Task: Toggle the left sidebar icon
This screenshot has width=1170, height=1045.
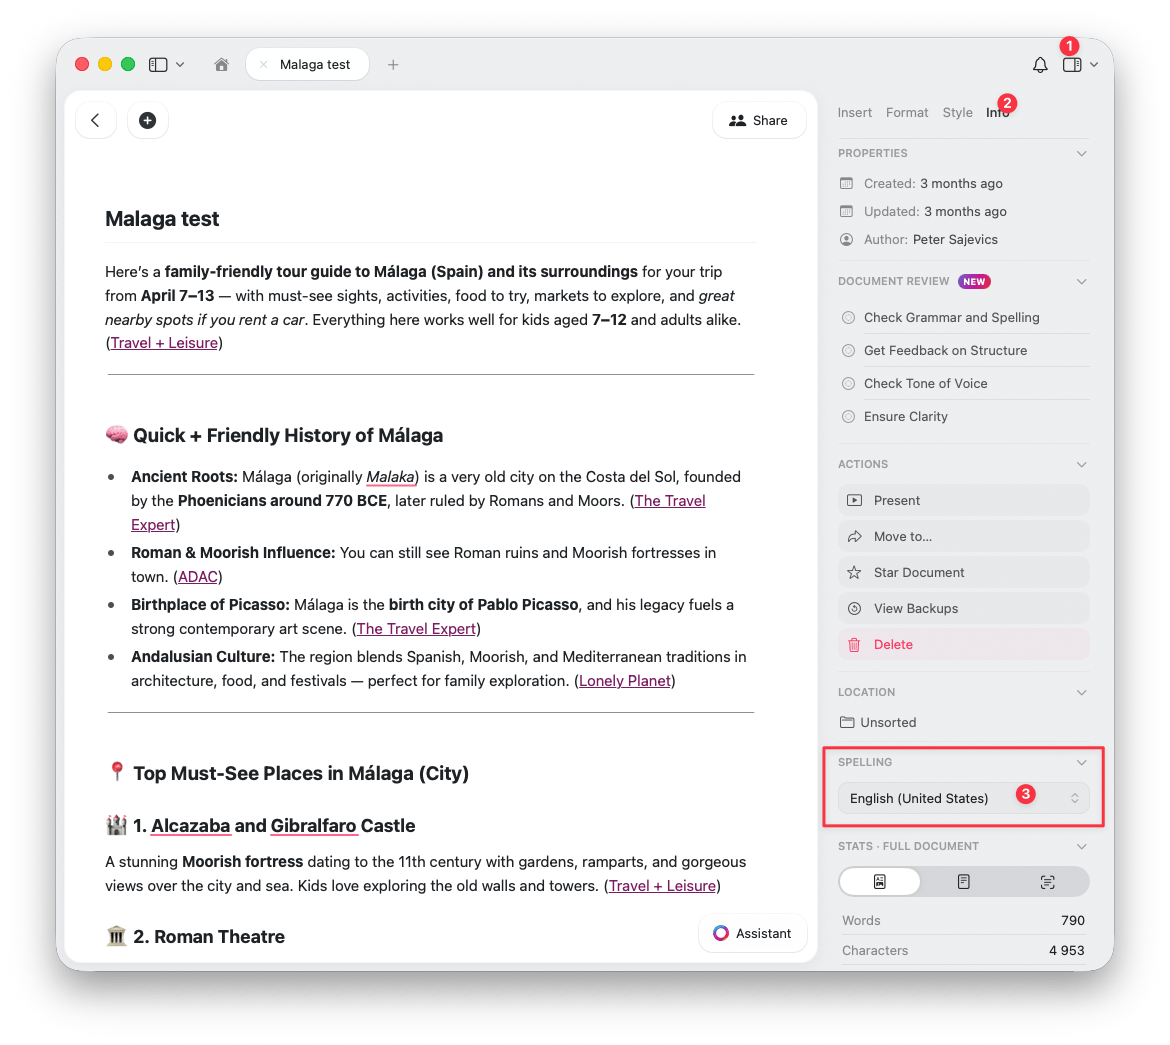Action: pyautogui.click(x=157, y=65)
